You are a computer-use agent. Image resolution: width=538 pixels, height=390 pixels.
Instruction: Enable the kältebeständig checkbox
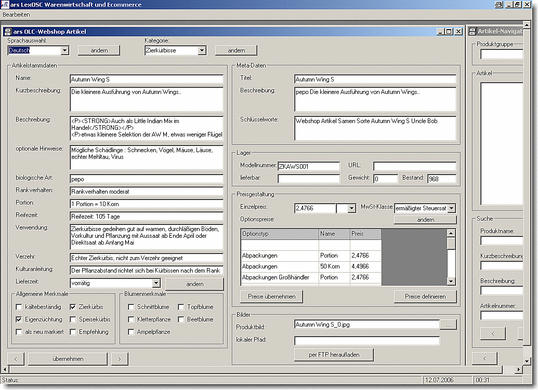coord(19,307)
